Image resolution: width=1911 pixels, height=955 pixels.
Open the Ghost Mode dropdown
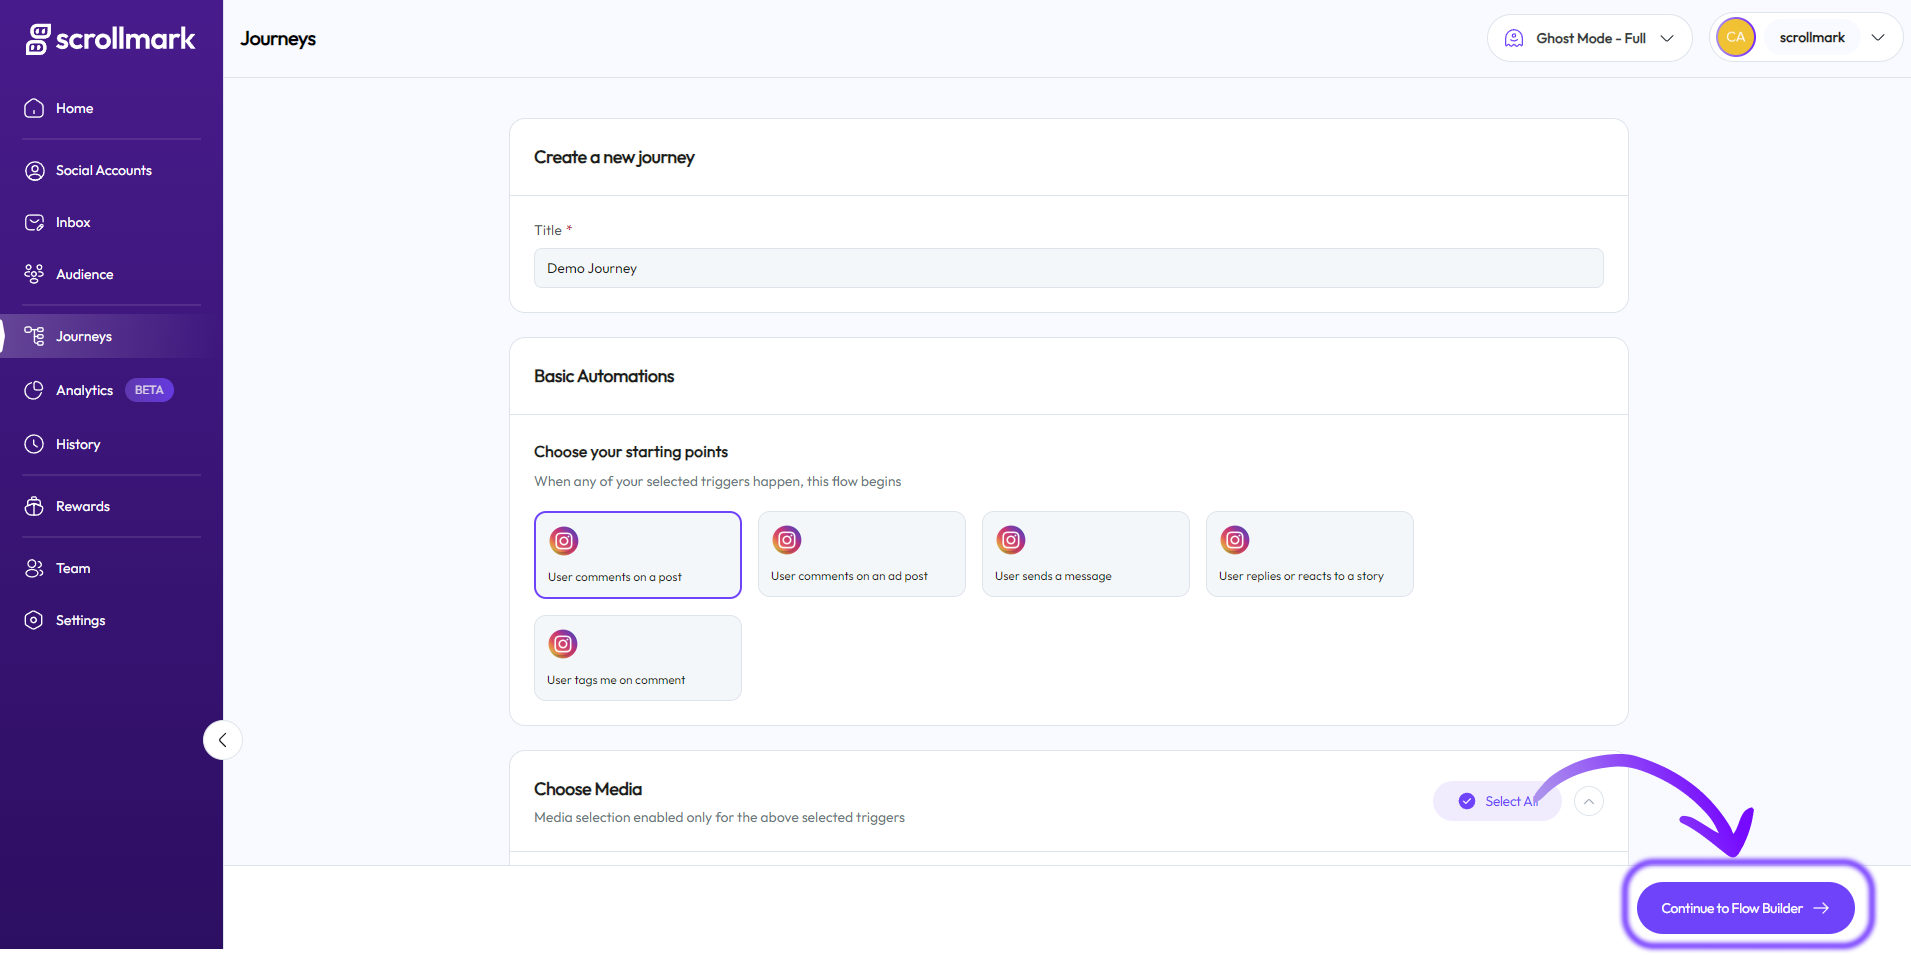pos(1589,37)
